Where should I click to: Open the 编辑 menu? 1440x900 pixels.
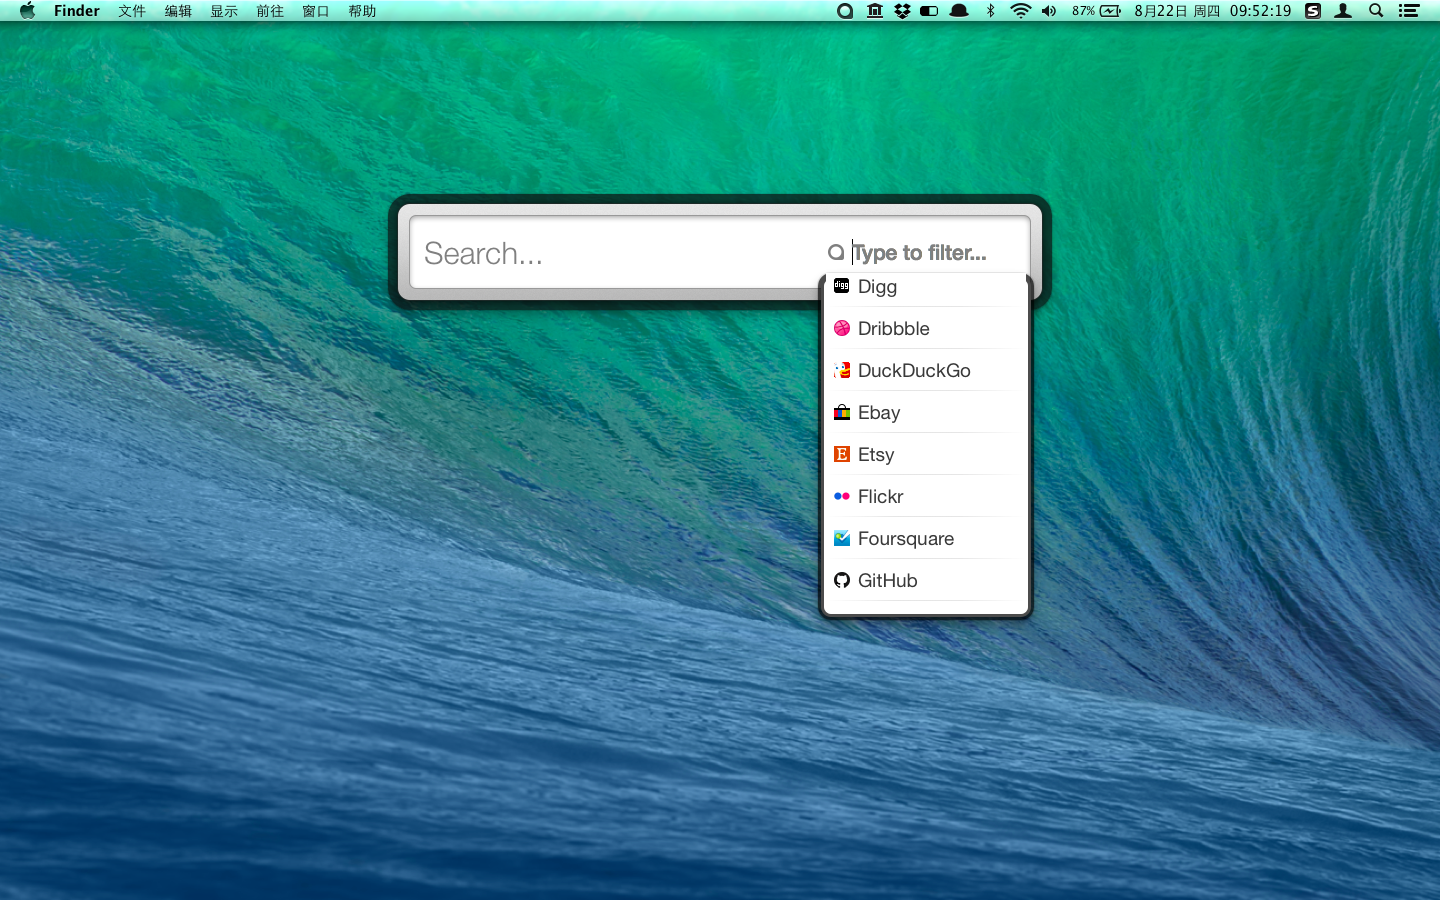pos(178,11)
